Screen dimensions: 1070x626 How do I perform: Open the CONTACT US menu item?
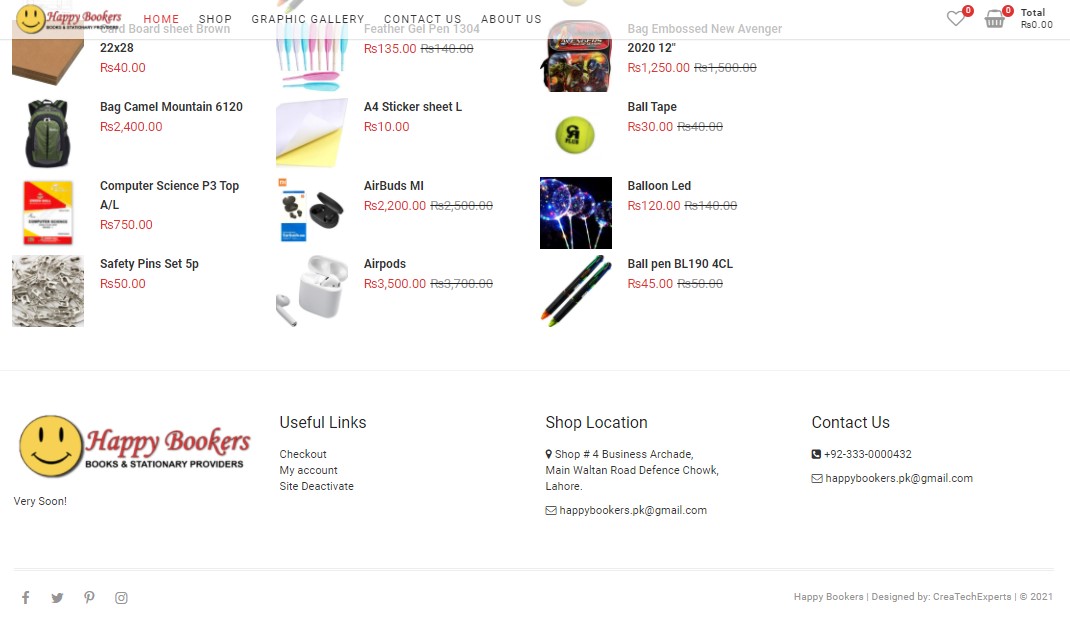(x=422, y=19)
